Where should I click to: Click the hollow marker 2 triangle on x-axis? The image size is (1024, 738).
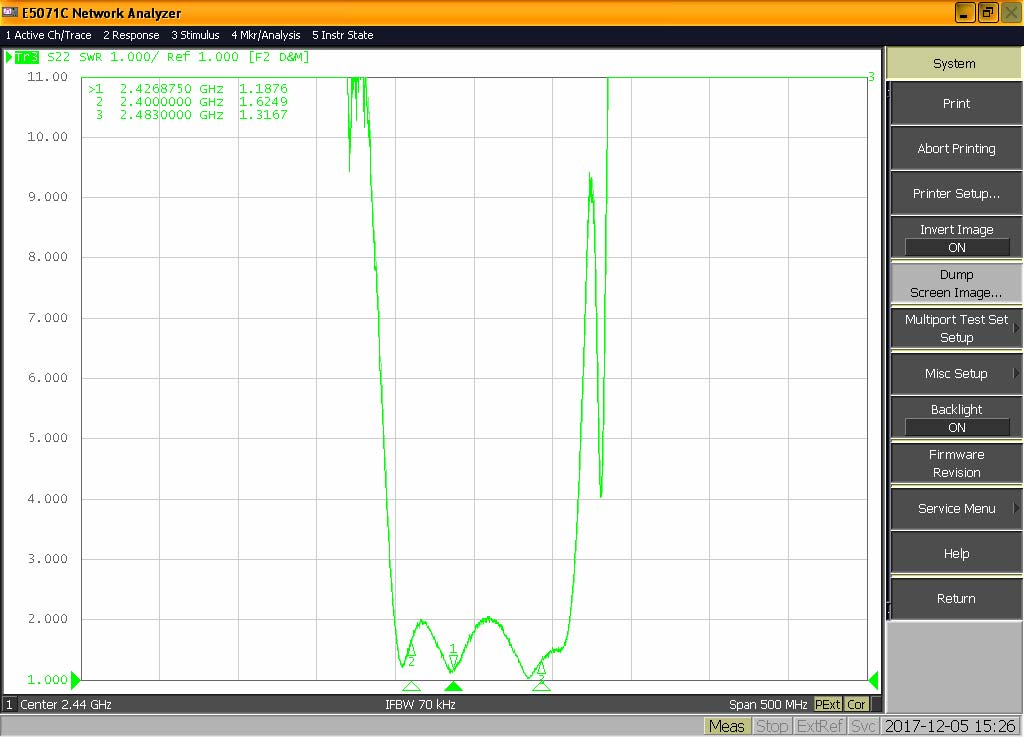(x=411, y=686)
